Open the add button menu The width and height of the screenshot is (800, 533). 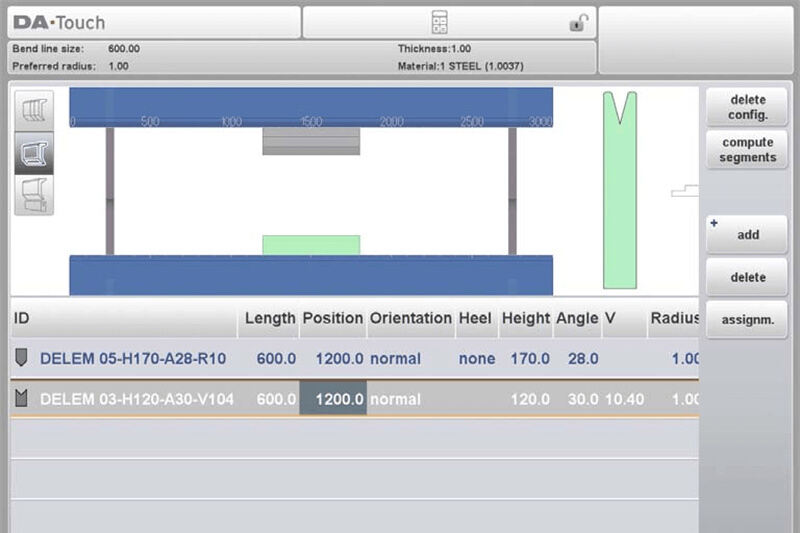click(x=747, y=235)
